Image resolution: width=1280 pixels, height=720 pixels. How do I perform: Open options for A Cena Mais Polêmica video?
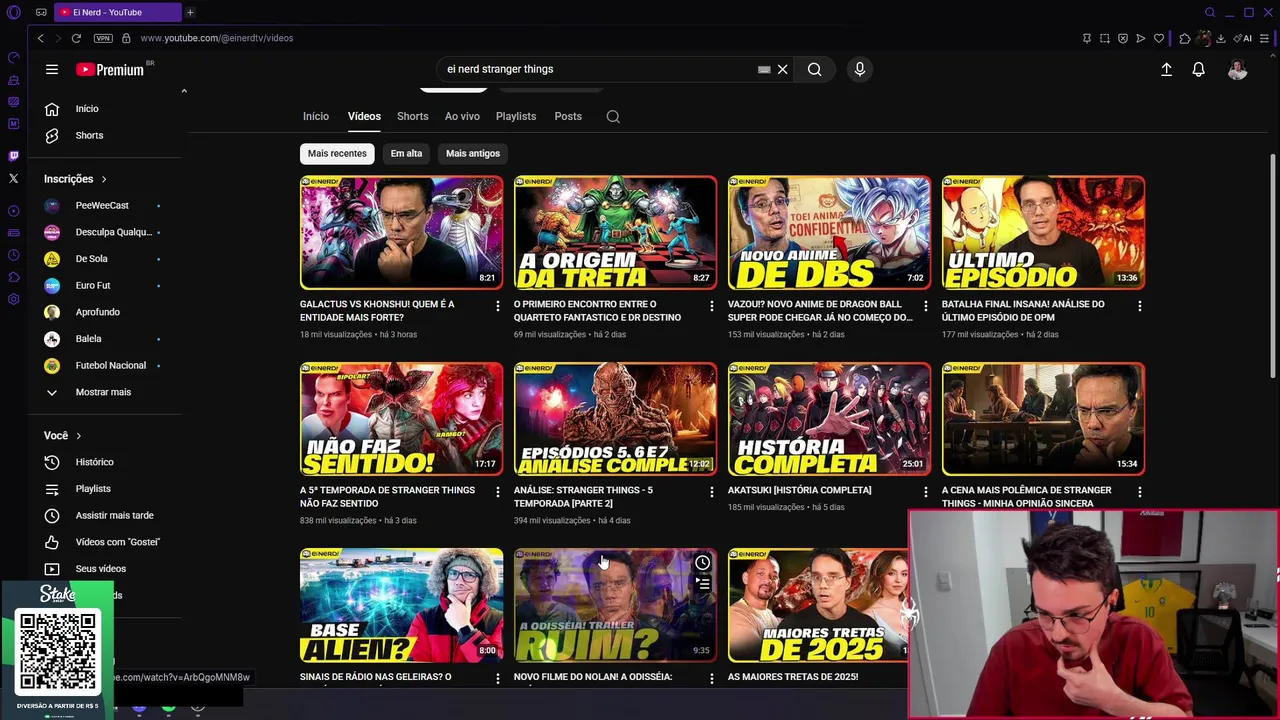coord(1140,492)
